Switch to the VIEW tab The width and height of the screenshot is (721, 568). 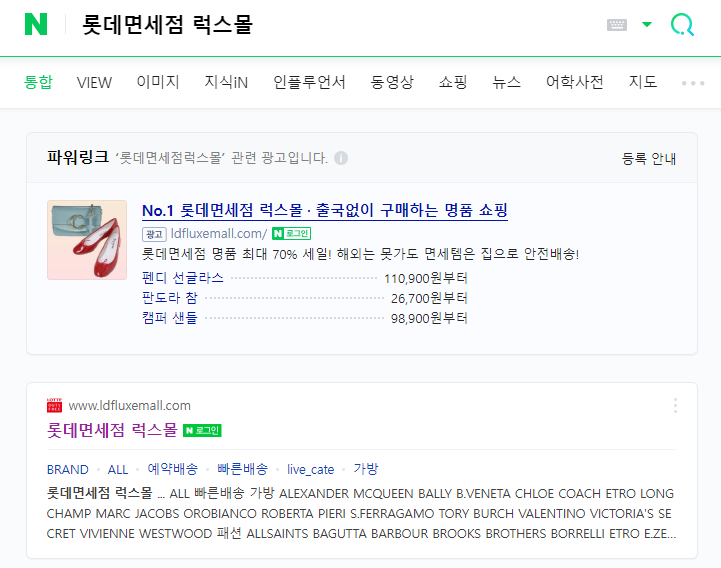pos(94,83)
